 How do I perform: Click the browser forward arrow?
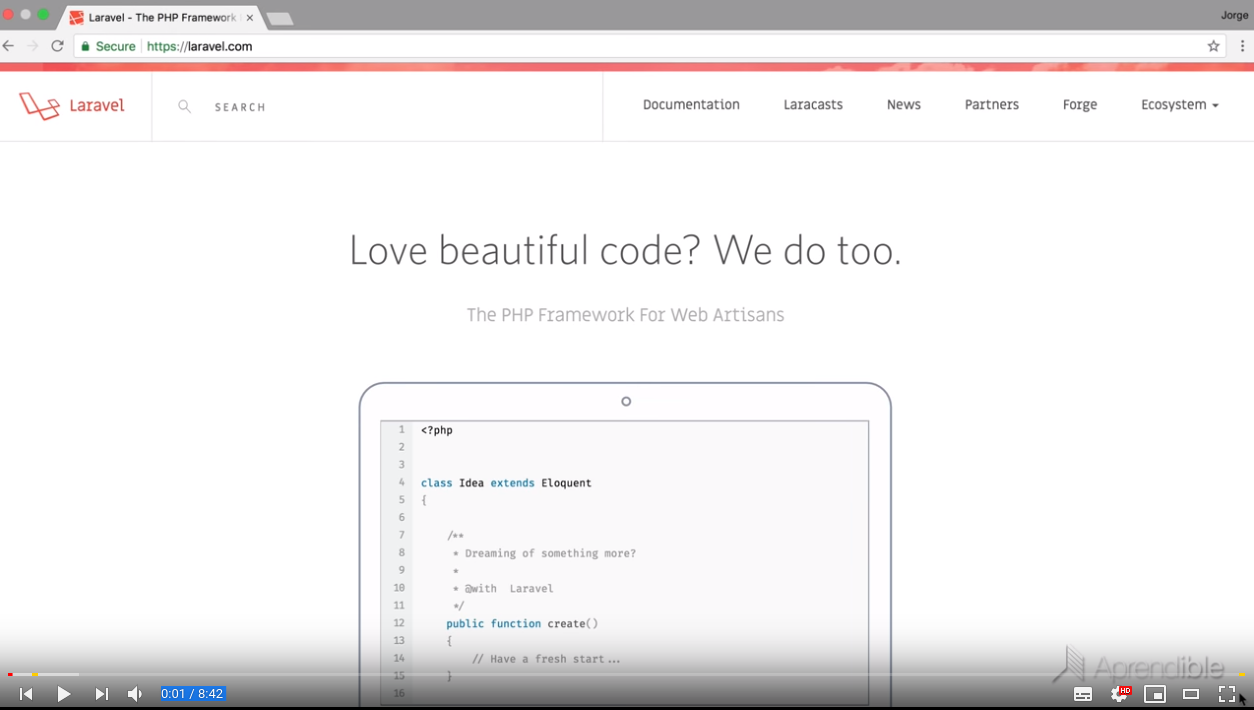(x=33, y=46)
